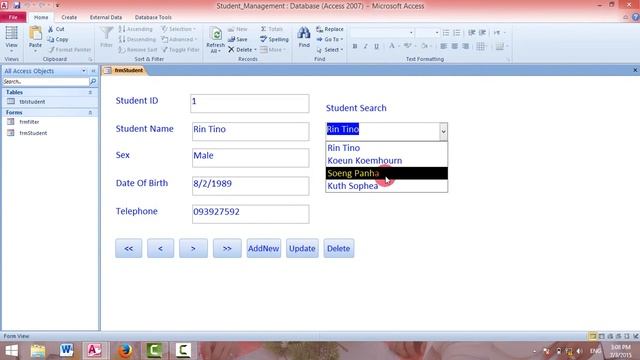This screenshot has height=360, width=640.
Task: Click Delete in Records group
Action: [x=242, y=49]
